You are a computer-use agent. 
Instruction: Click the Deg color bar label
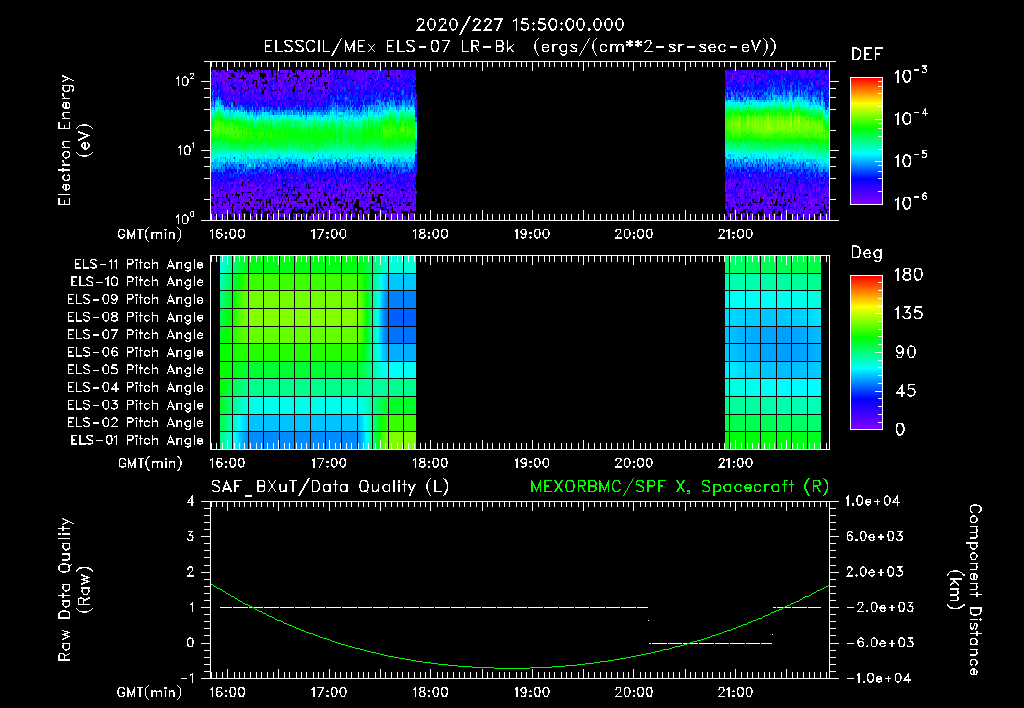[867, 253]
